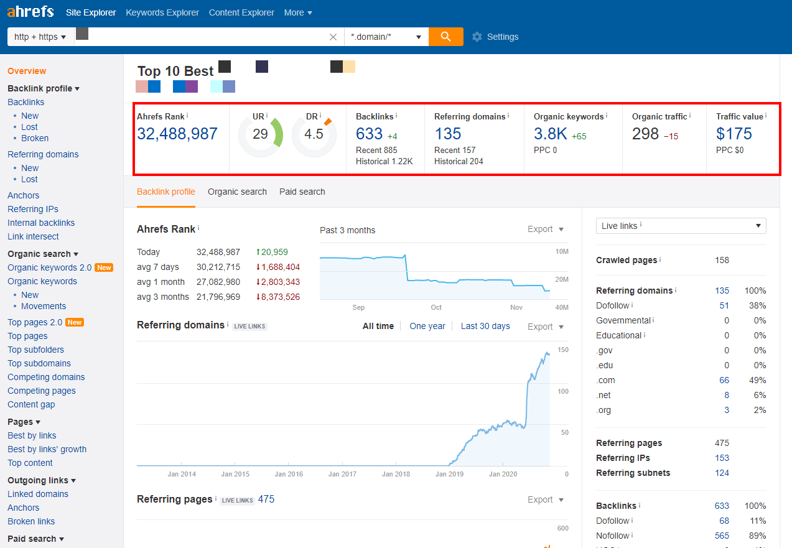This screenshot has height=548, width=792.
Task: Open the Competing domains link in sidebar
Action: point(46,377)
